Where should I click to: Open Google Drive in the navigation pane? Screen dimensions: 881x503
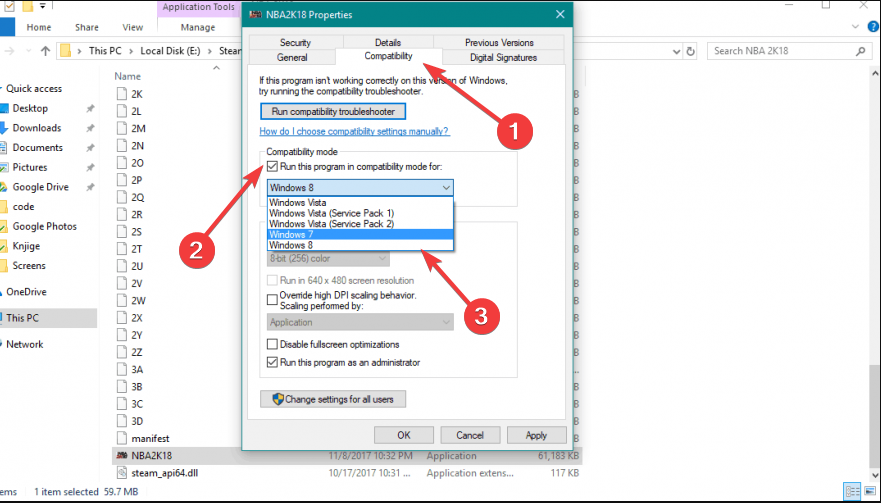click(40, 187)
